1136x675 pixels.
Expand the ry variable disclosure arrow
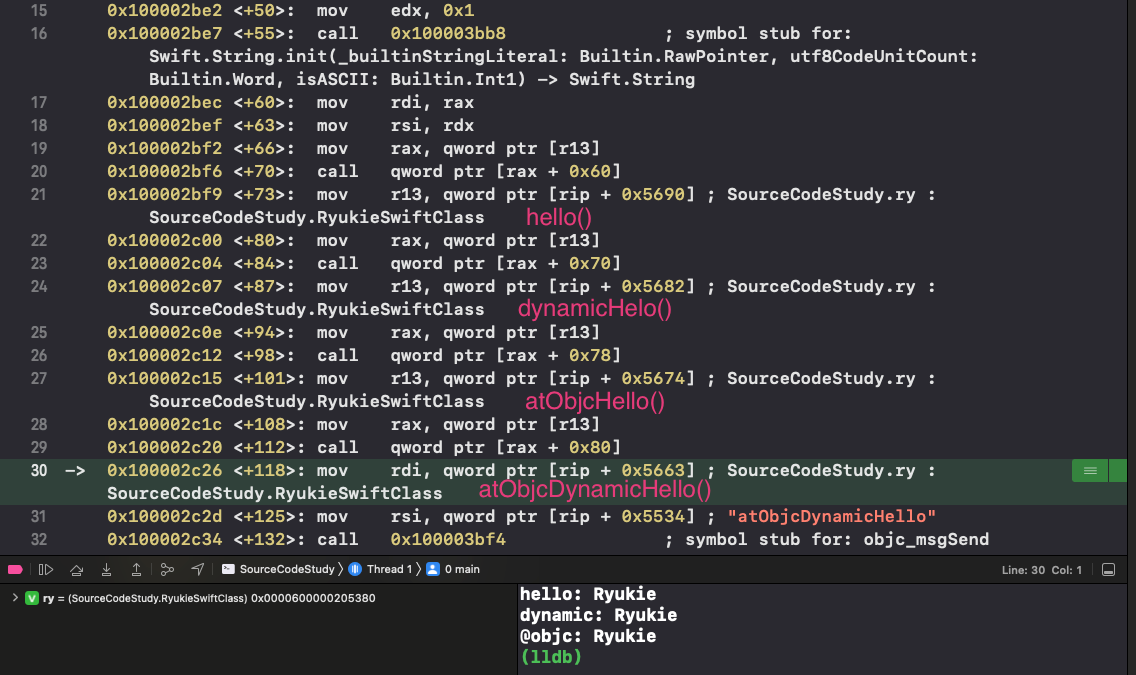pos(14,598)
